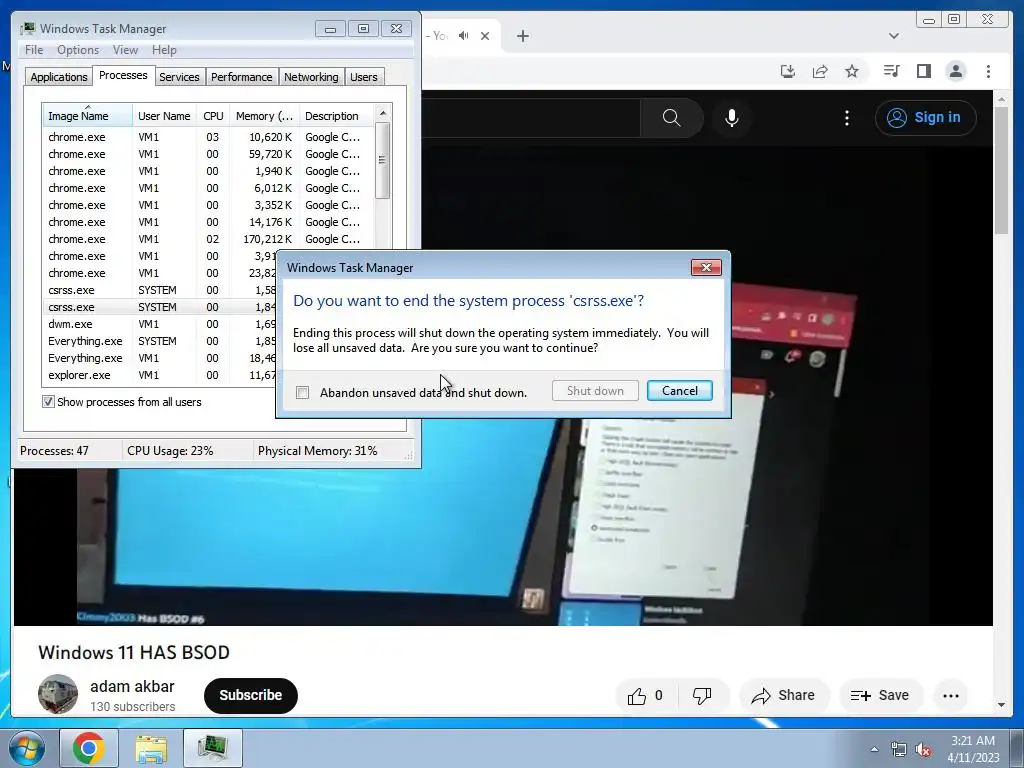Open Task Manager Help menu
This screenshot has width=1024, height=768.
click(164, 50)
